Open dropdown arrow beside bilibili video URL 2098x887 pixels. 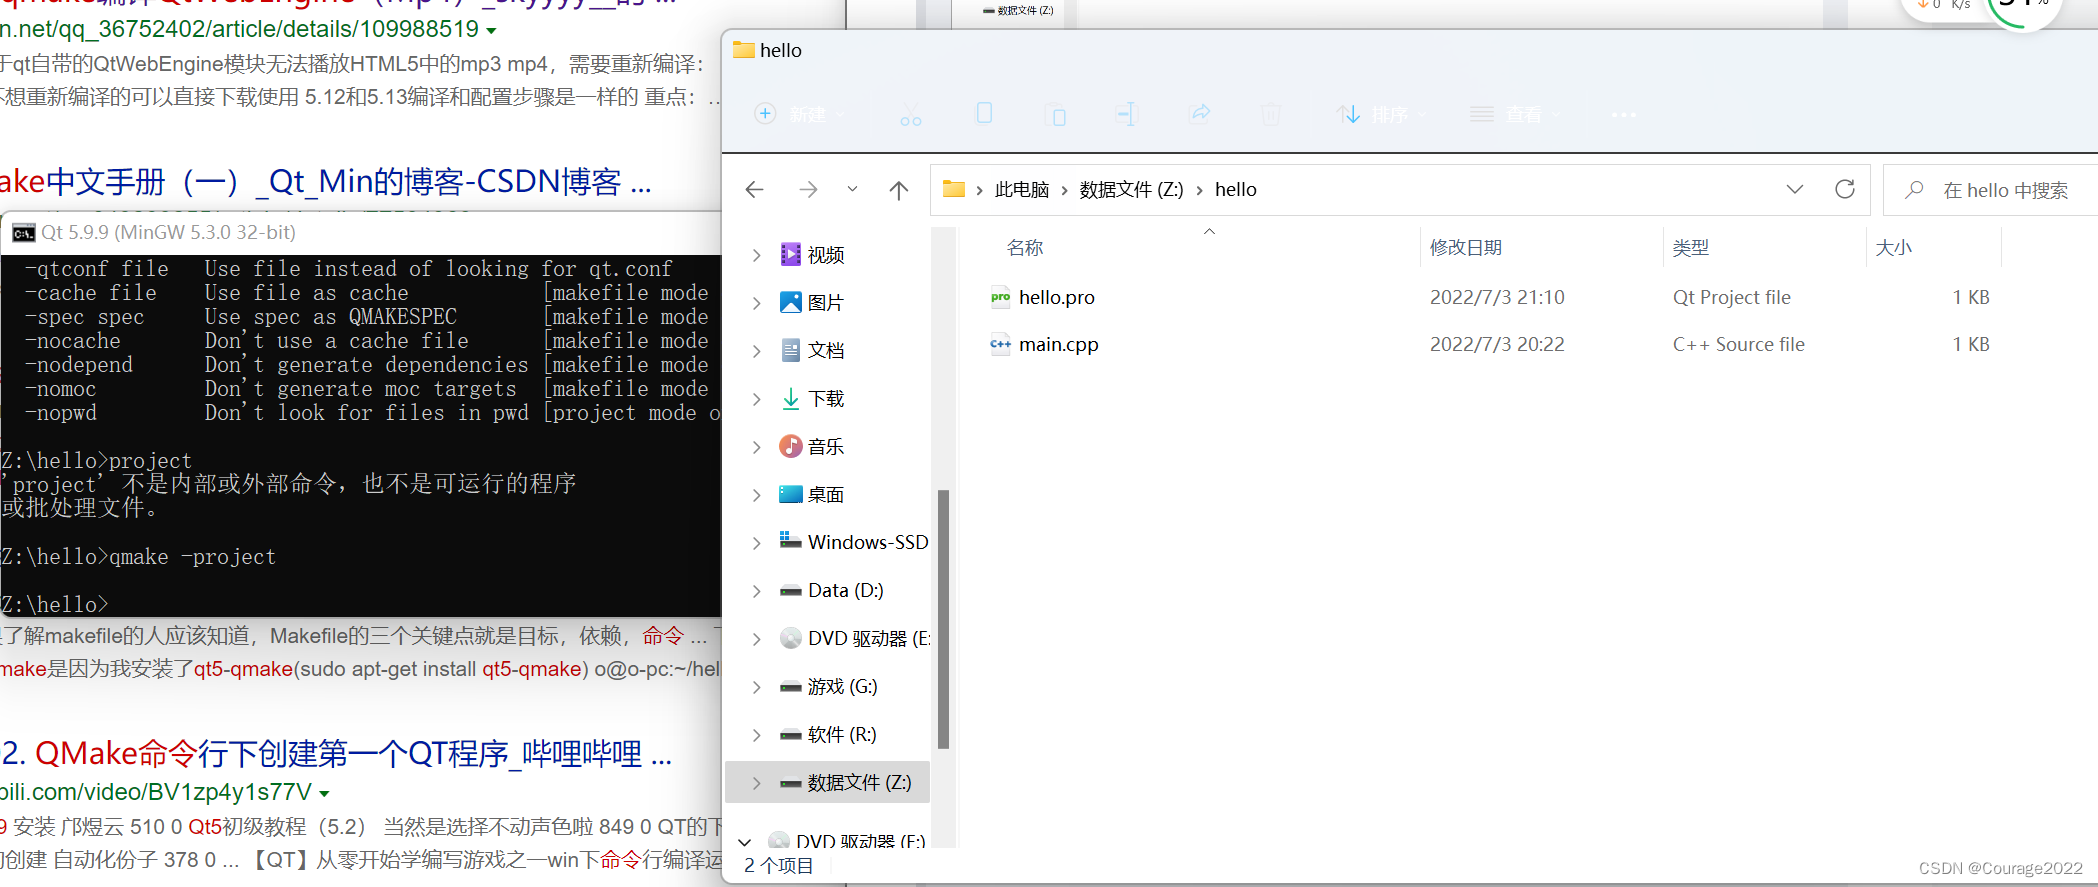[x=324, y=793]
